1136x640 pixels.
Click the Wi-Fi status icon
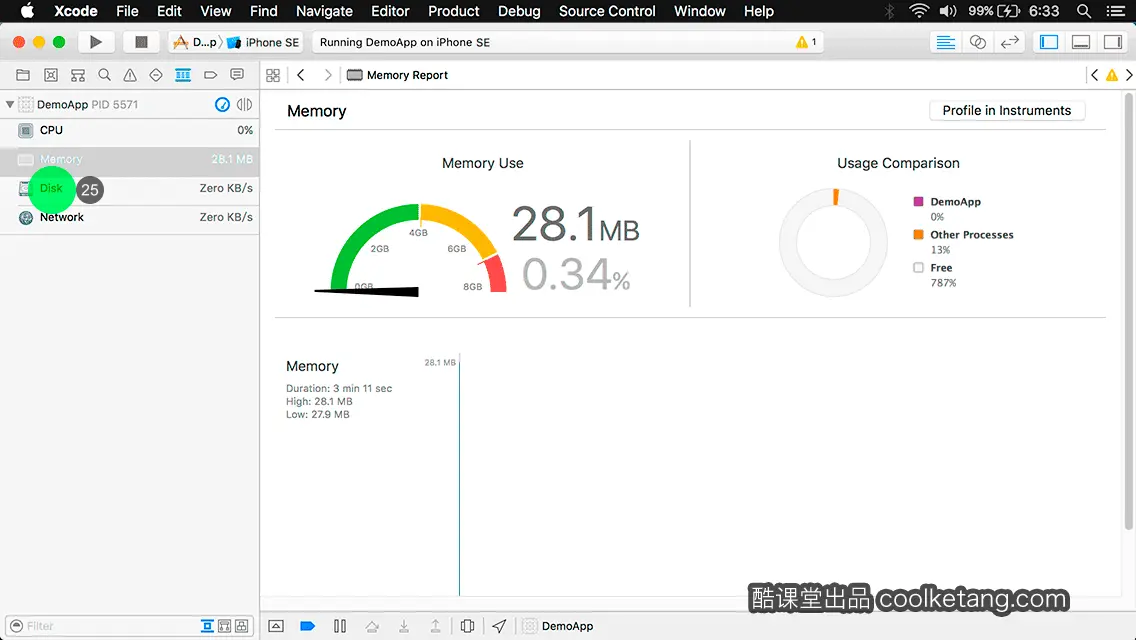pyautogui.click(x=919, y=11)
